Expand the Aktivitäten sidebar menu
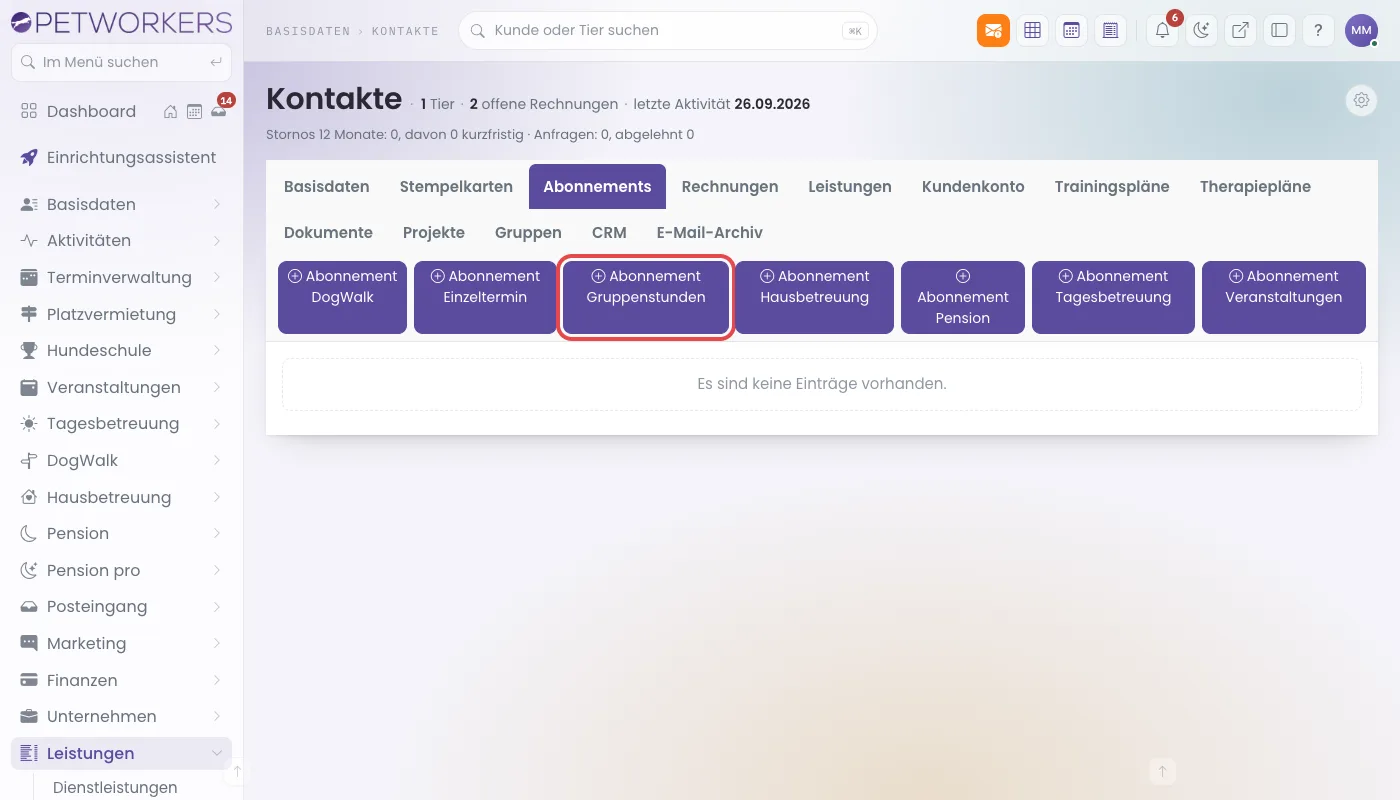Viewport: 1400px width, 800px height. click(120, 240)
